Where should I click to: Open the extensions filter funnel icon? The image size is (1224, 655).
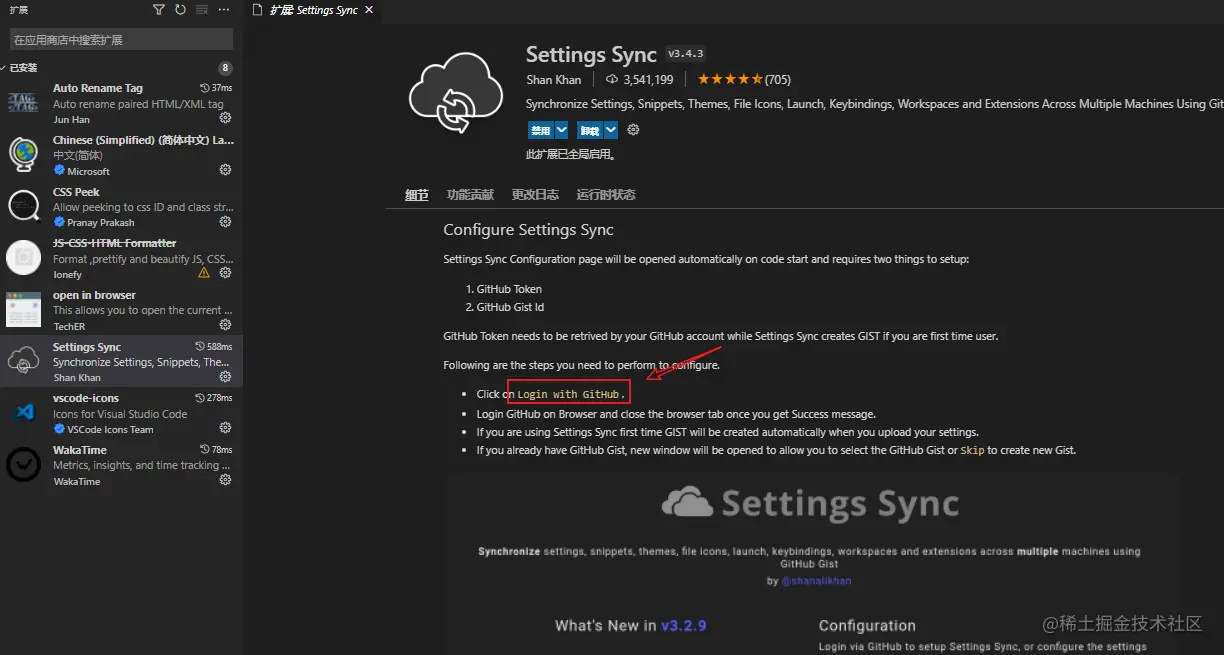(x=159, y=10)
